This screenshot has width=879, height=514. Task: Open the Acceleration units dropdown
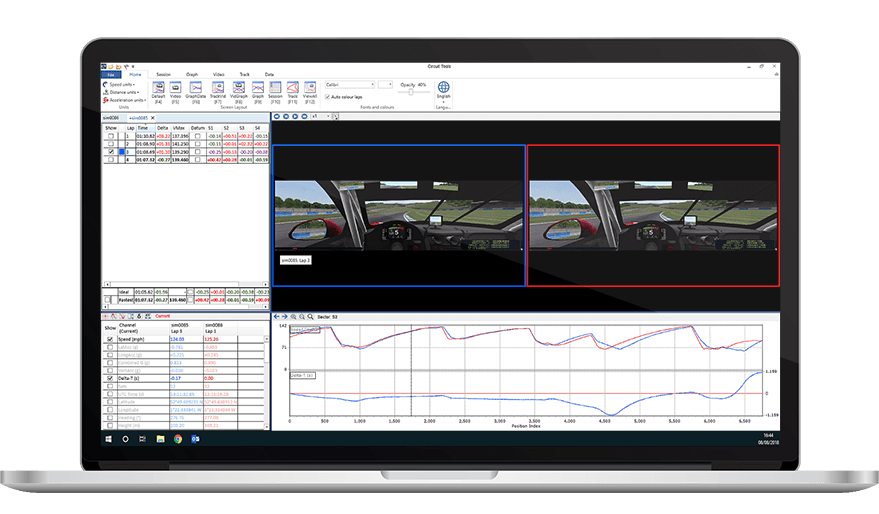point(126,101)
